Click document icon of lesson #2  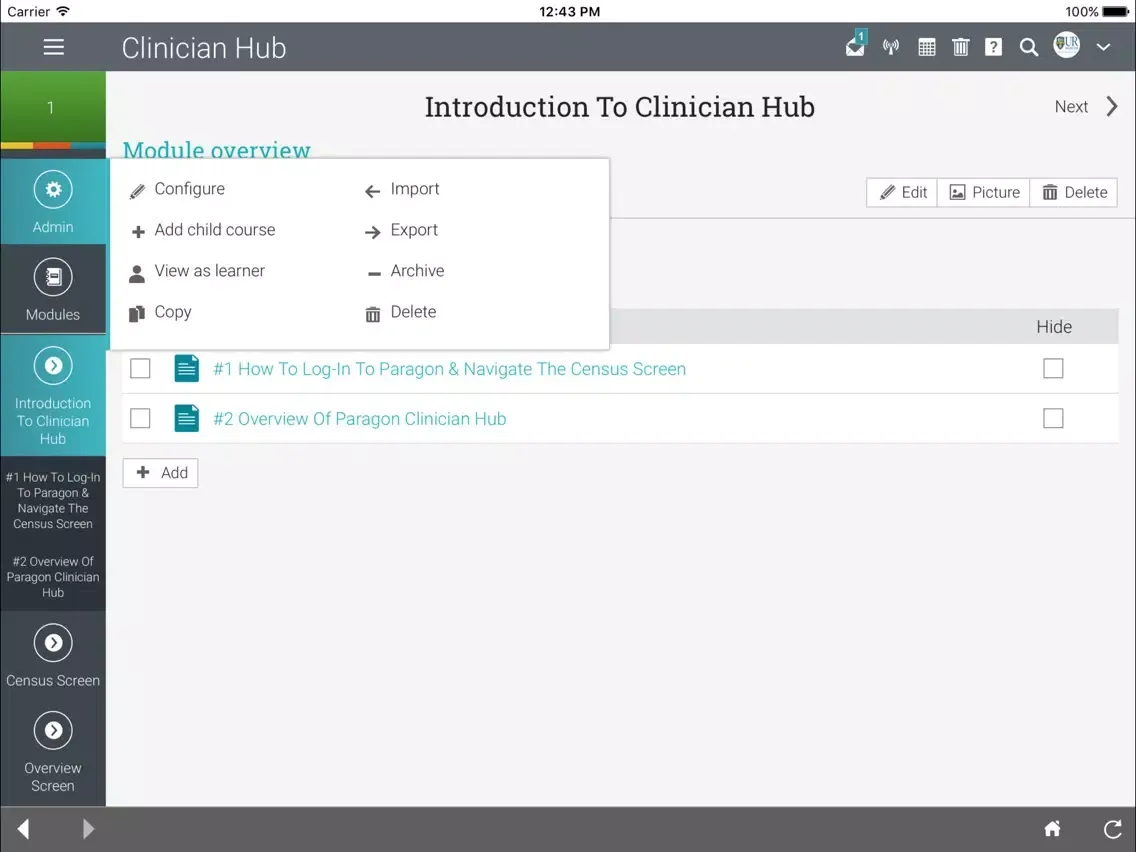click(186, 418)
